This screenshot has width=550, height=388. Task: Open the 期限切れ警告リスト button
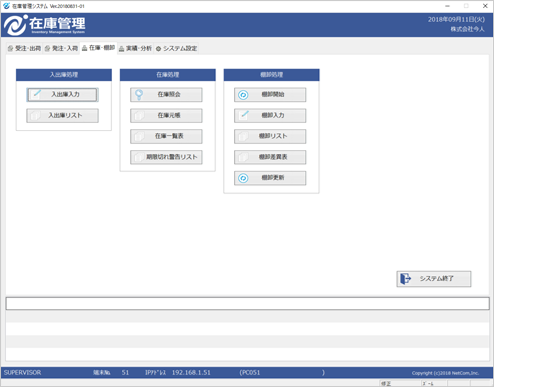point(166,157)
